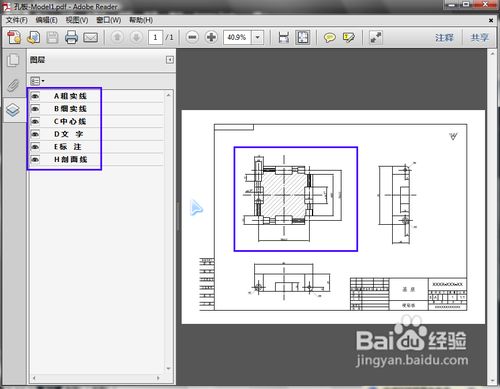Click the Save floppy disk icon
Image resolution: width=500 pixels, height=389 pixels.
pyautogui.click(x=52, y=37)
